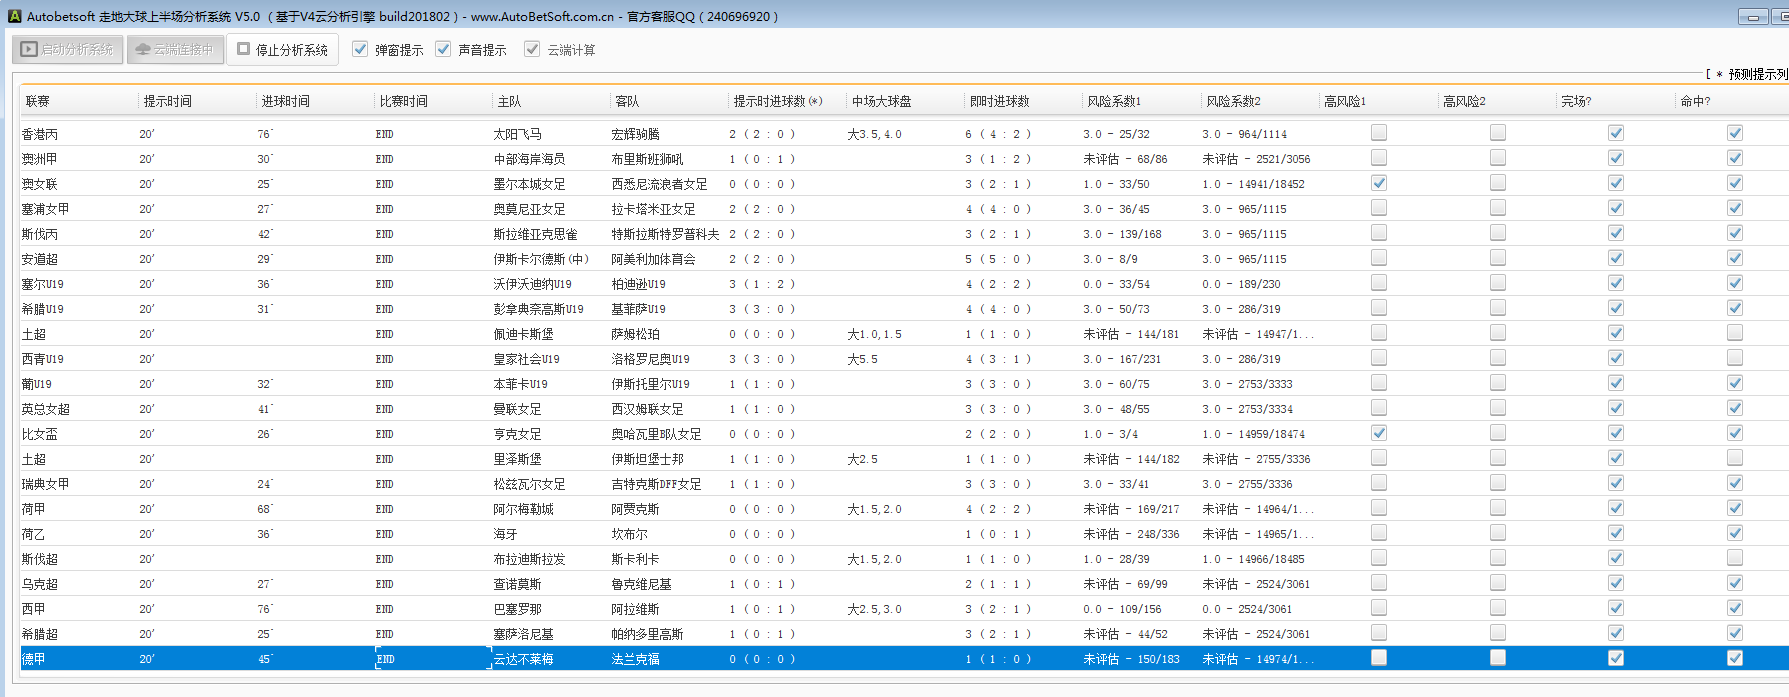
Task: Sort by the 进球时间 column header
Action: (x=285, y=101)
